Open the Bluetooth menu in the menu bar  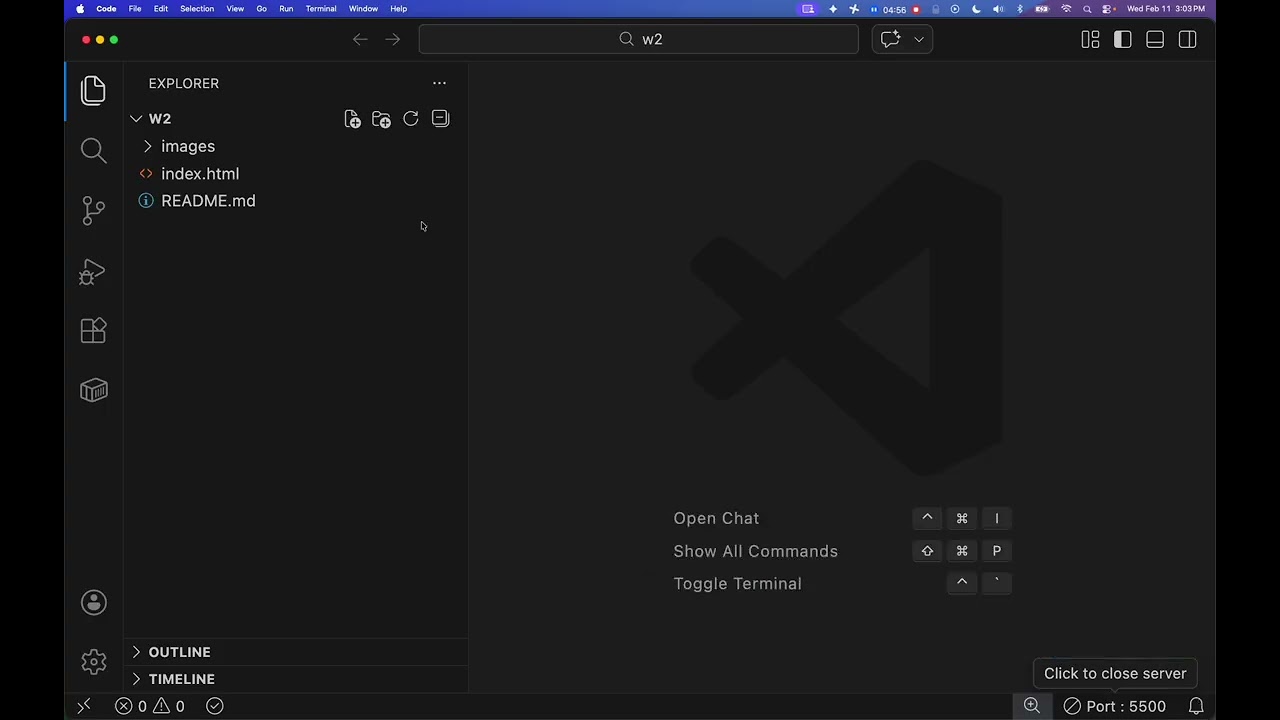click(x=1020, y=9)
